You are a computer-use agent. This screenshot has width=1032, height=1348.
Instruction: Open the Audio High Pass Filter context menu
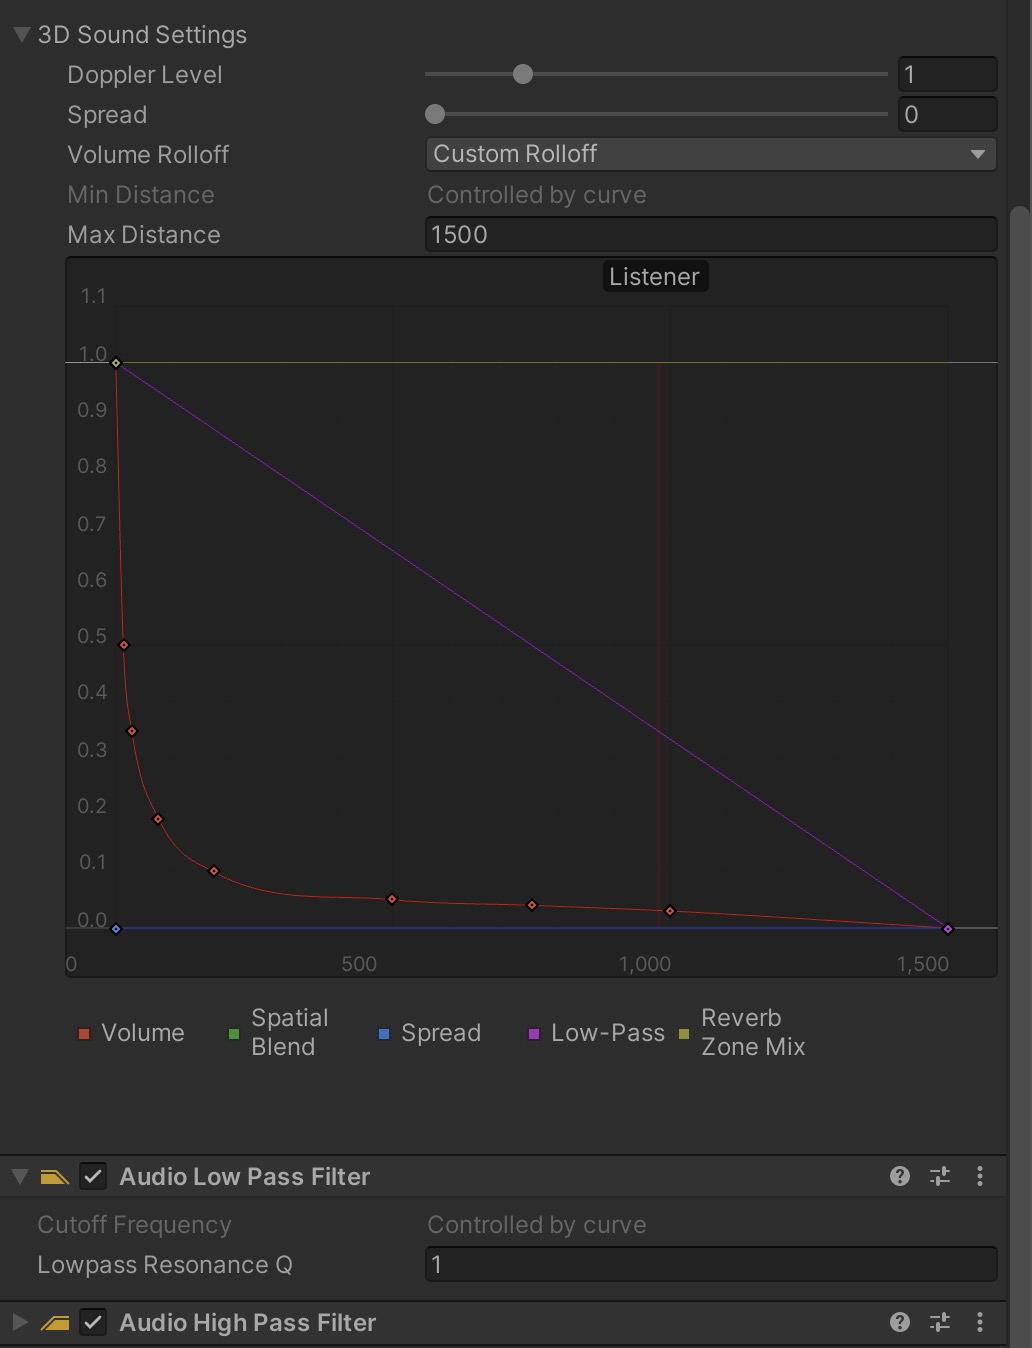pos(979,1322)
